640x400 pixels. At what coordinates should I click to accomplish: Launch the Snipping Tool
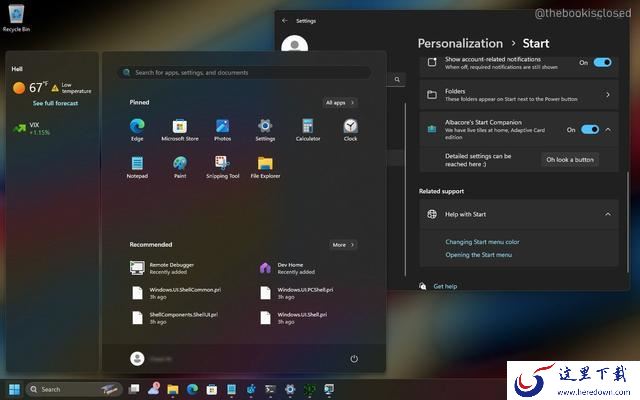[x=222, y=167]
